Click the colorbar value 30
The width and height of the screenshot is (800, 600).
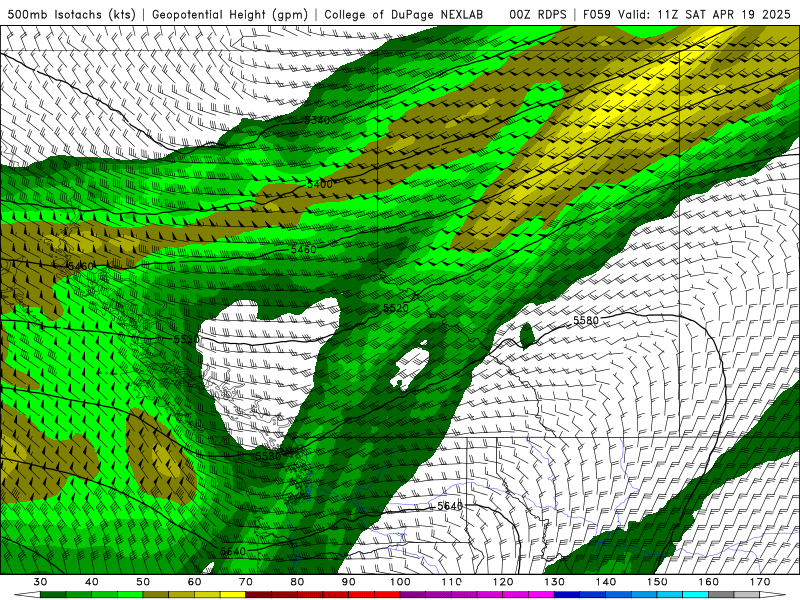40,582
